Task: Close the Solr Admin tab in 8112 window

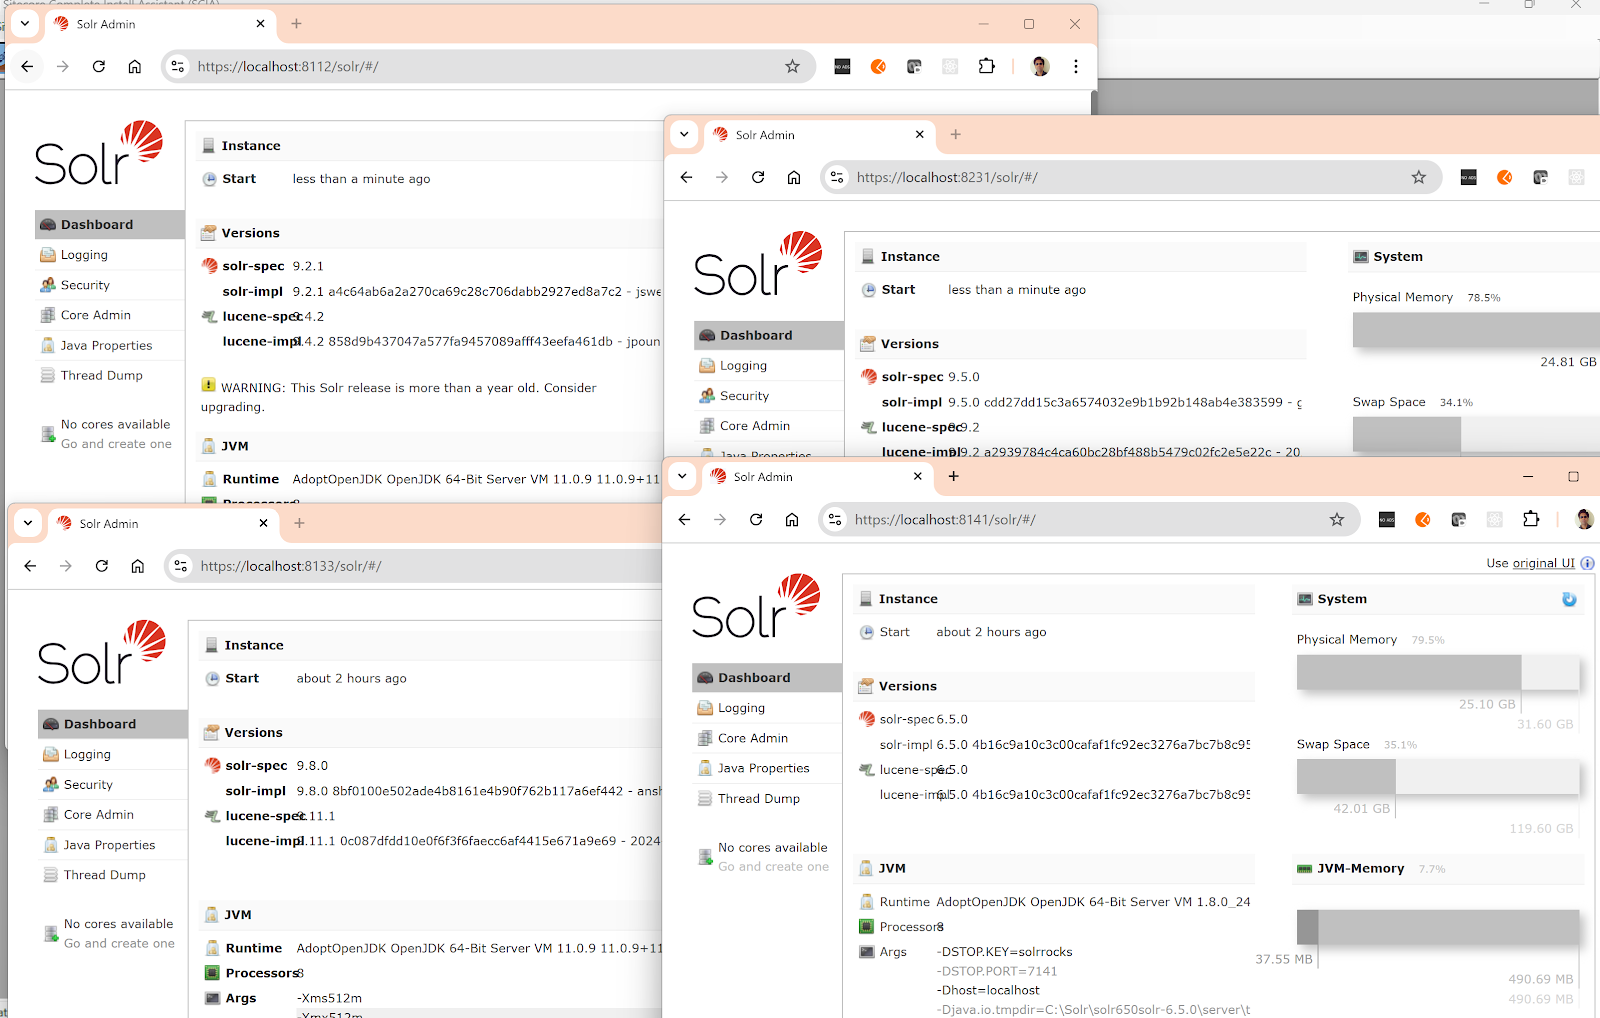Action: pos(261,23)
